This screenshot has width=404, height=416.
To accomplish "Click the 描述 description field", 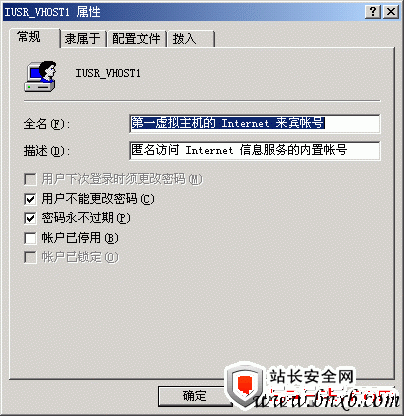I will [x=255, y=150].
